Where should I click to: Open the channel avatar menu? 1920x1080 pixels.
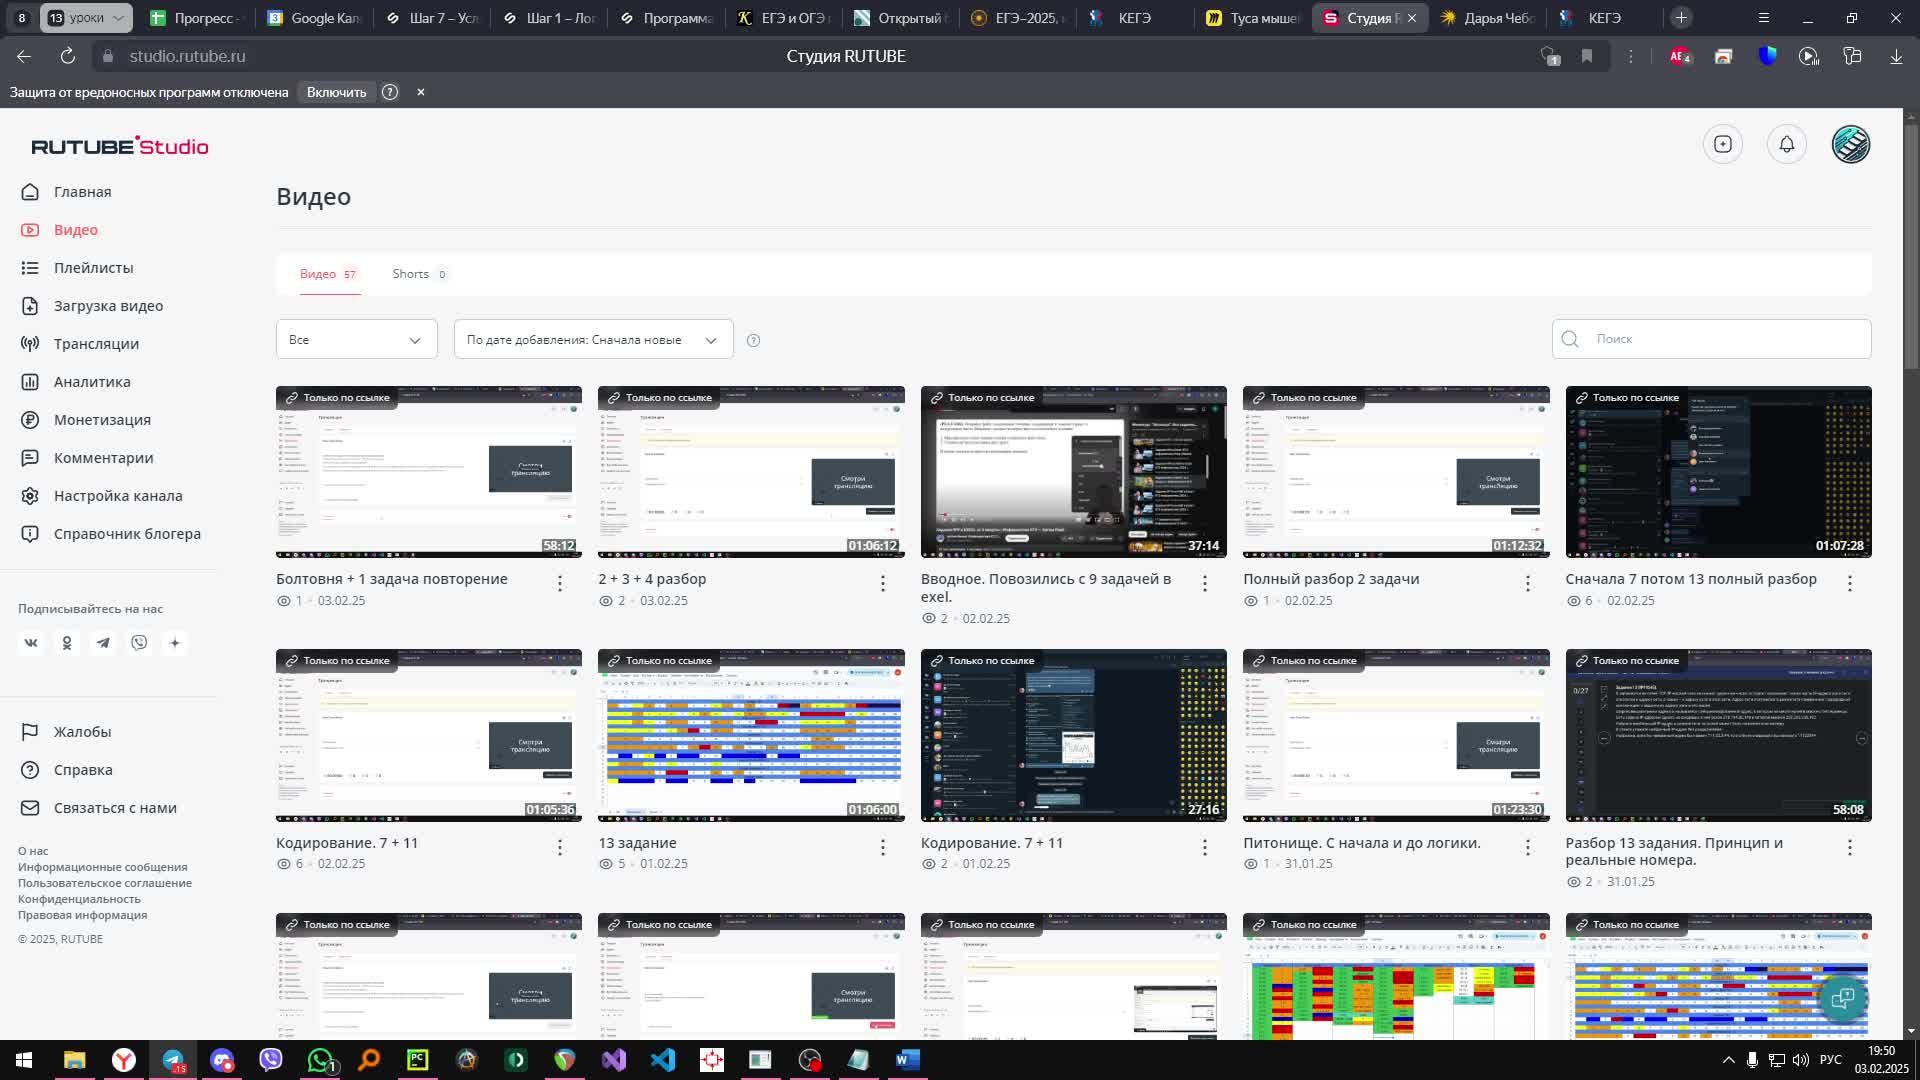pyautogui.click(x=1851, y=144)
